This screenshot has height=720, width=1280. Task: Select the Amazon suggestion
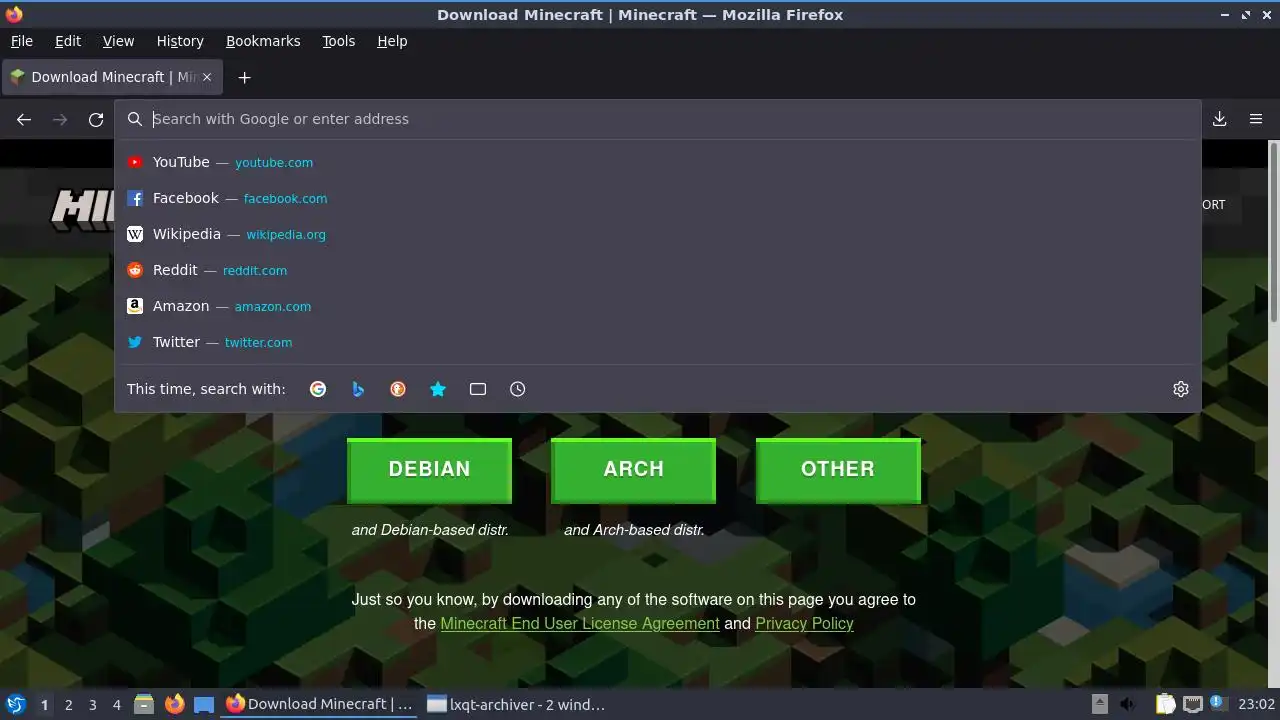658,306
